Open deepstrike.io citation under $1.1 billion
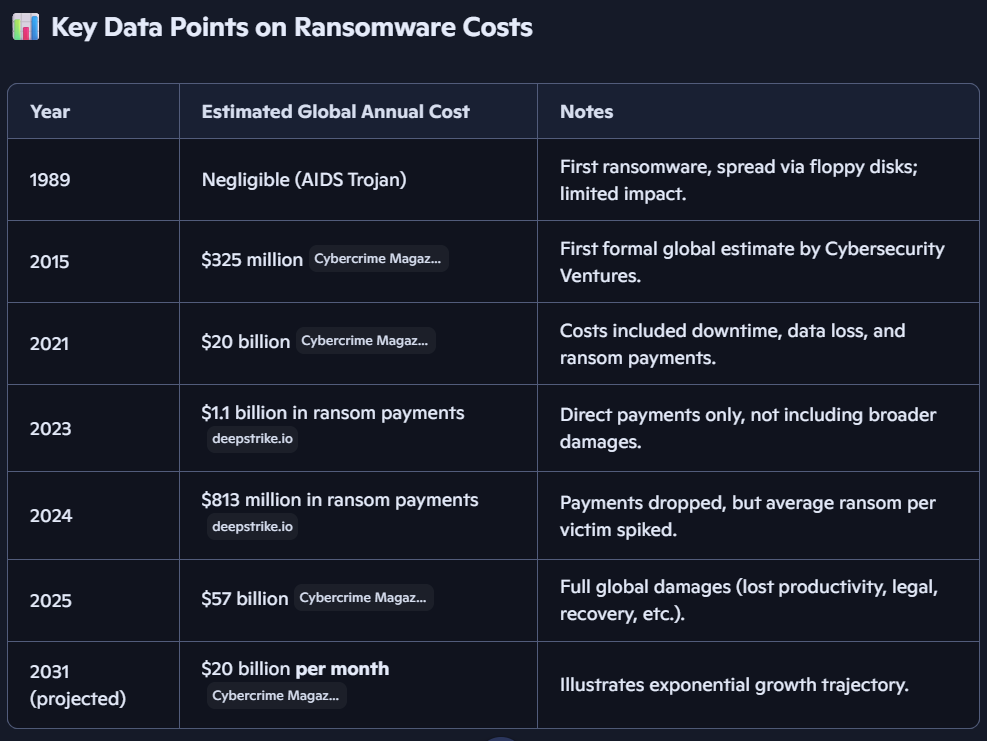The width and height of the screenshot is (987, 741). pyautogui.click(x=252, y=439)
